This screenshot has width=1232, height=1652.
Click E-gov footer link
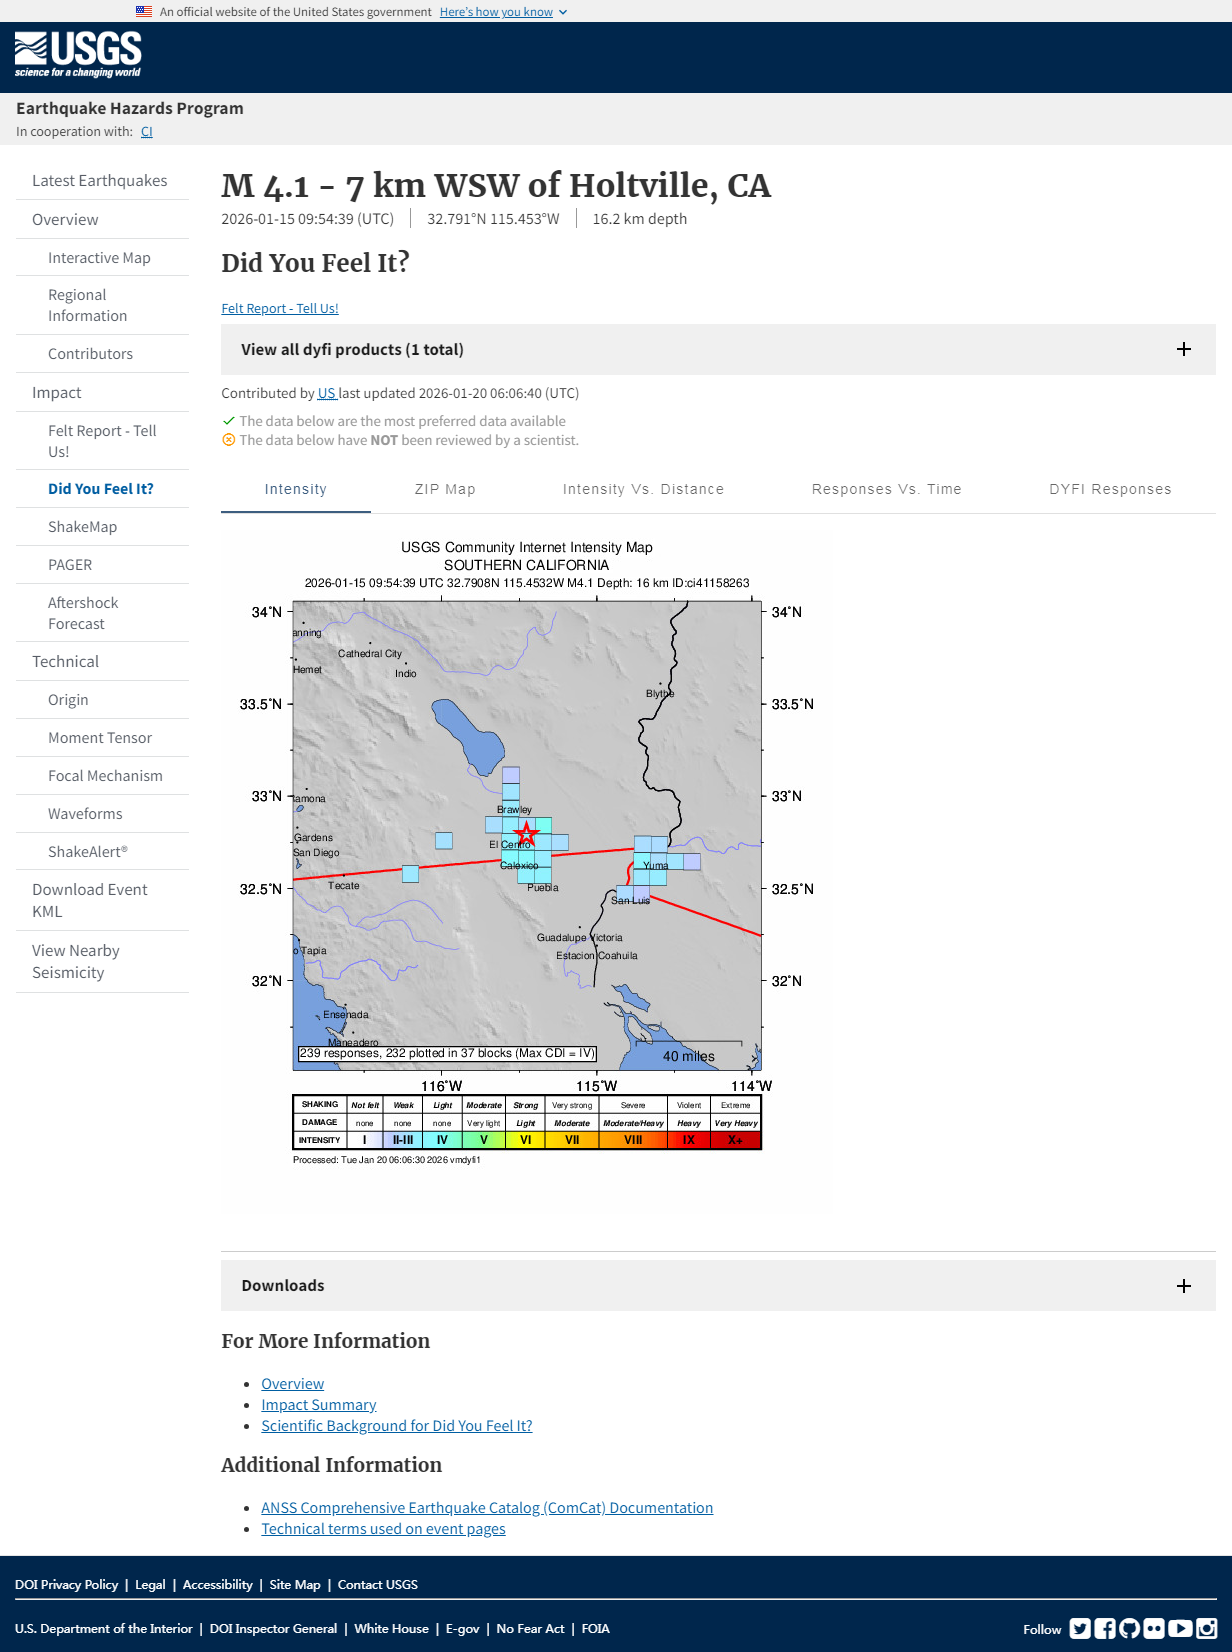tap(463, 1629)
